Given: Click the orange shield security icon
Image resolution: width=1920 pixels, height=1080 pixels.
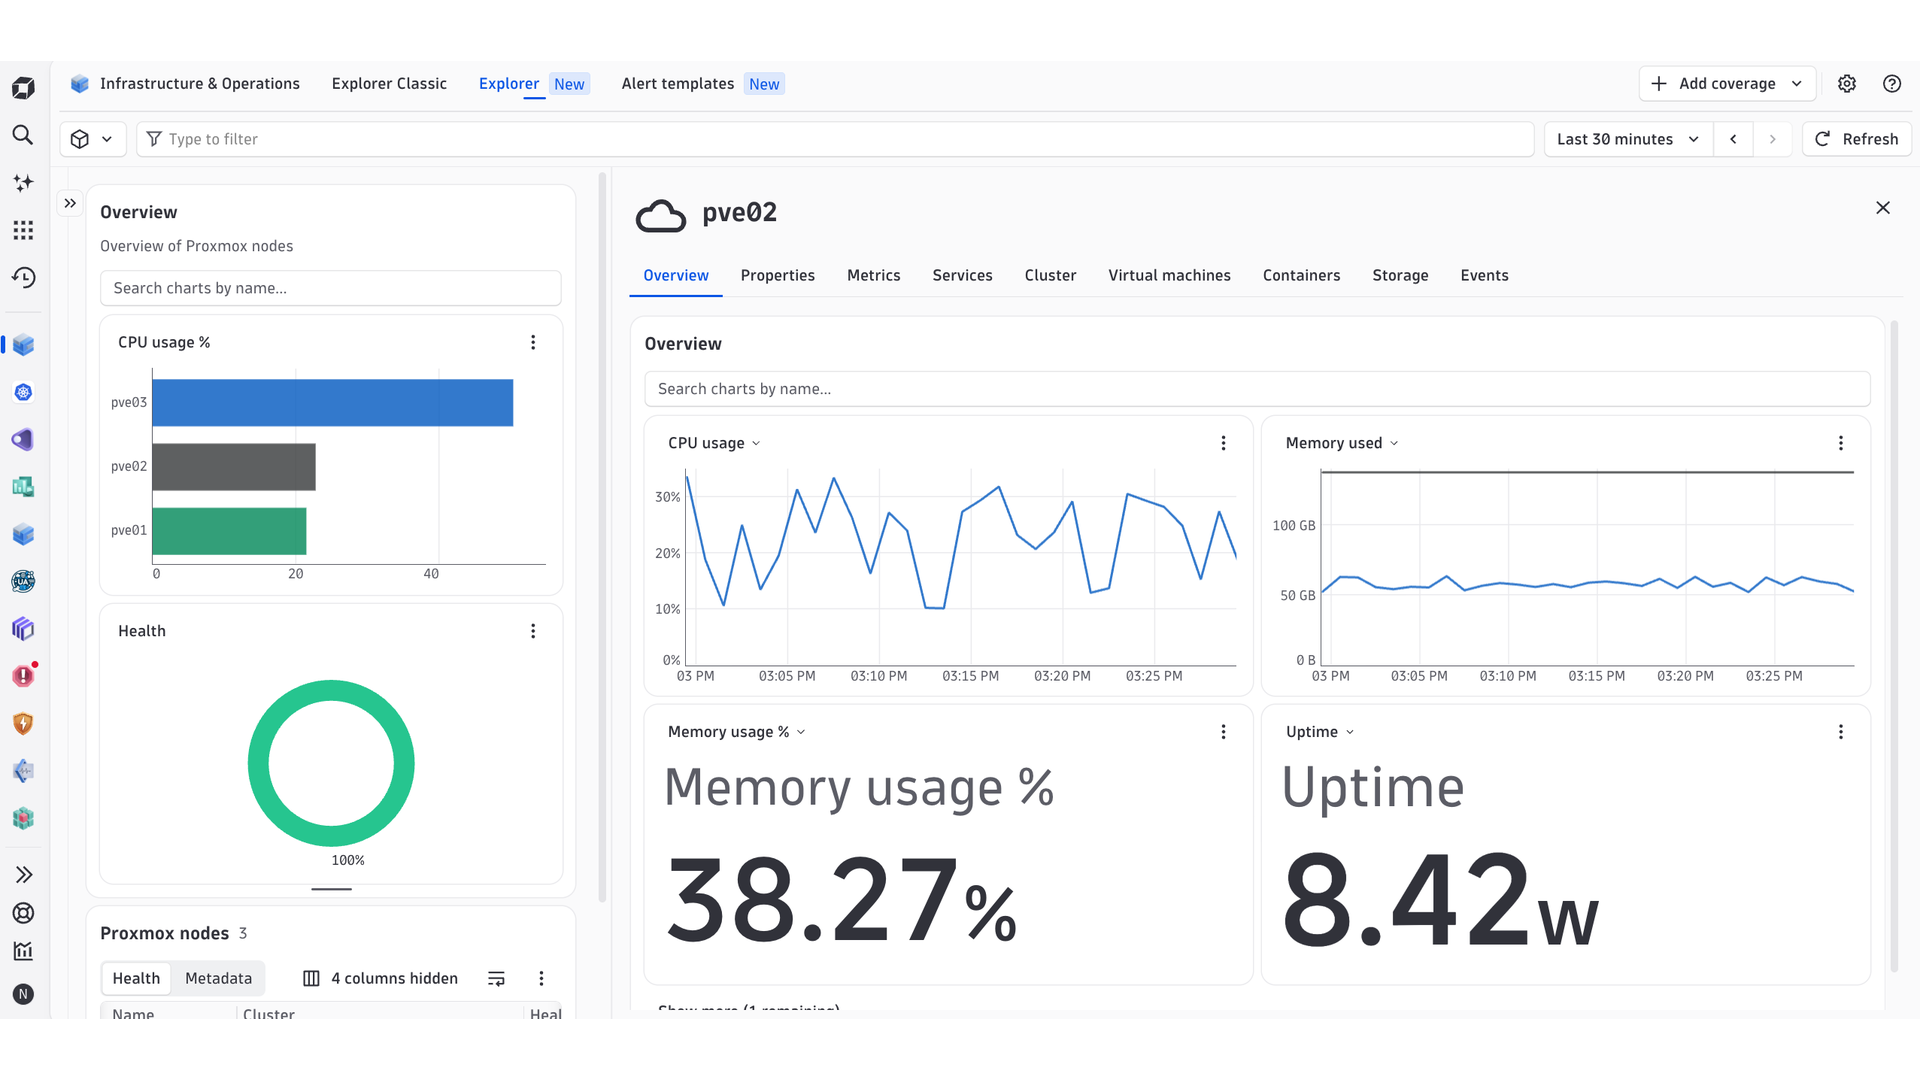Looking at the screenshot, I should pos(23,723).
